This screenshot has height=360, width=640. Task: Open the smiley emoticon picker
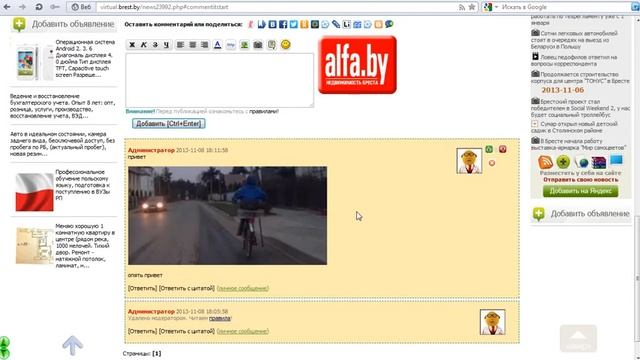coord(285,44)
